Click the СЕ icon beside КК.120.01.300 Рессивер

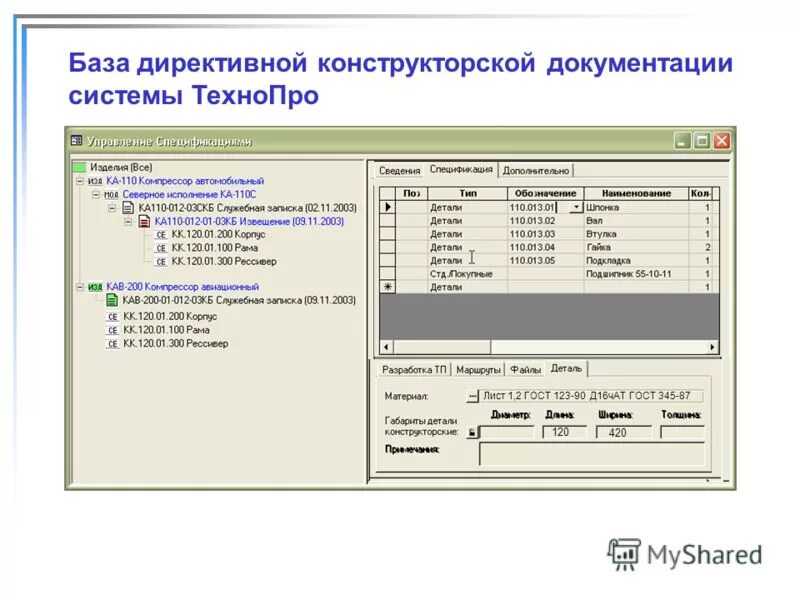click(x=161, y=262)
